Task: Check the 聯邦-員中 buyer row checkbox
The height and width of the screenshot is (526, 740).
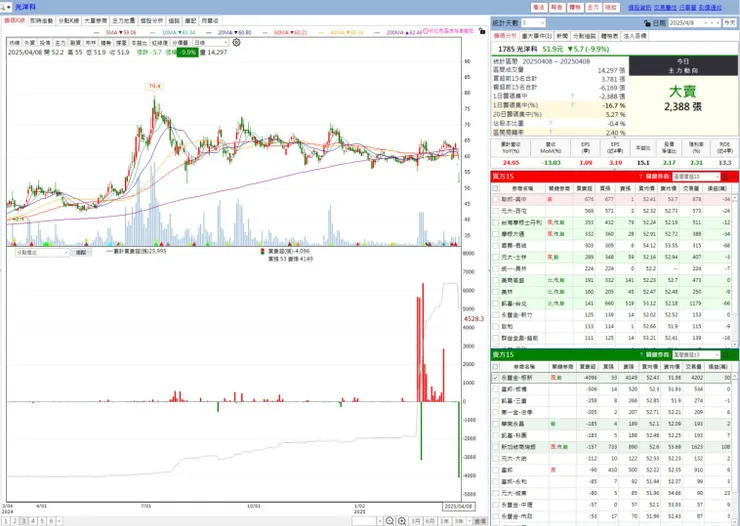Action: click(495, 200)
